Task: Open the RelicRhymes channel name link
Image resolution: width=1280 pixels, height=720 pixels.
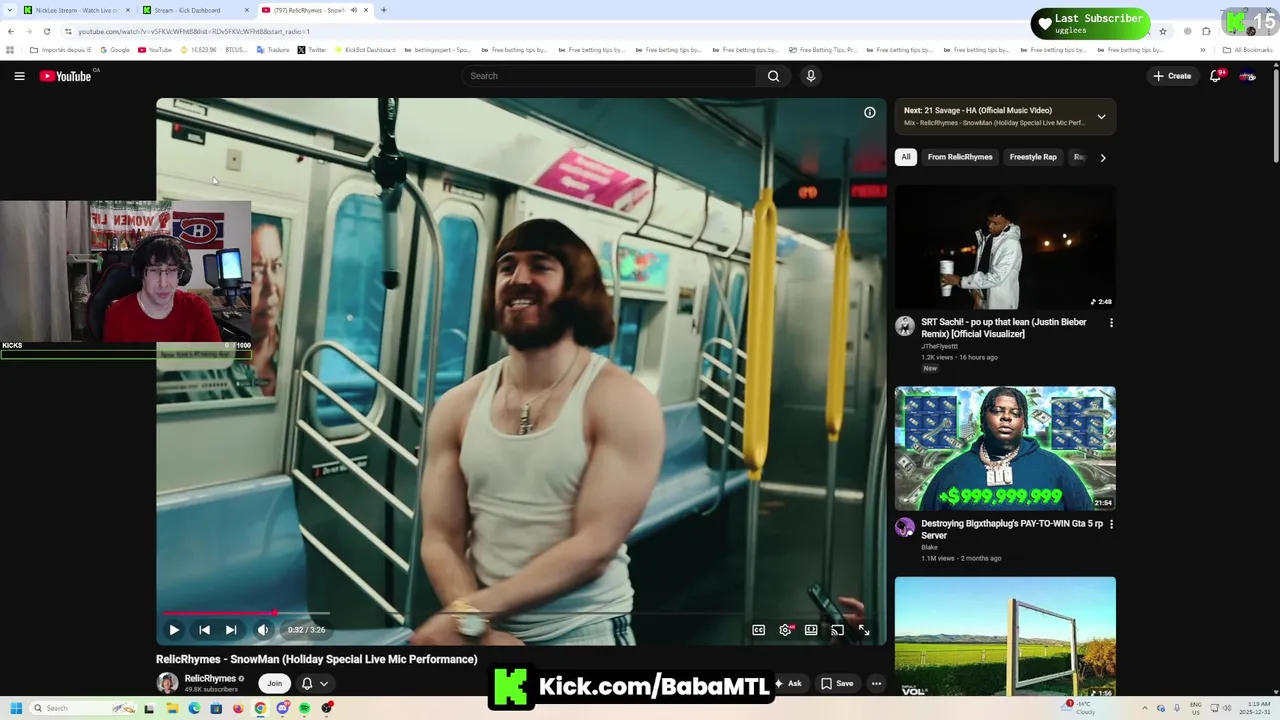Action: coord(209,678)
